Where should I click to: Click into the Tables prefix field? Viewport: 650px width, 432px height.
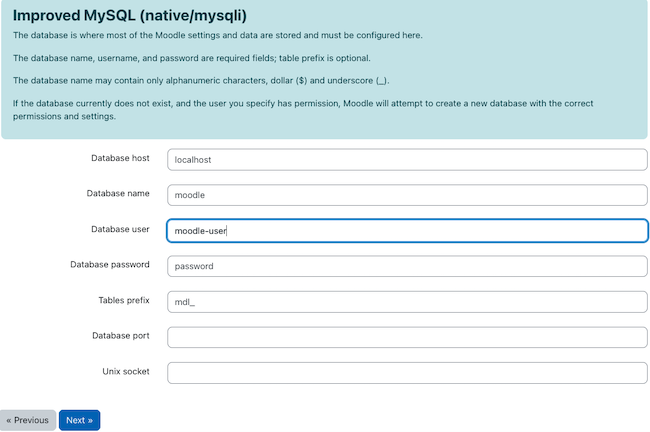click(x=407, y=301)
